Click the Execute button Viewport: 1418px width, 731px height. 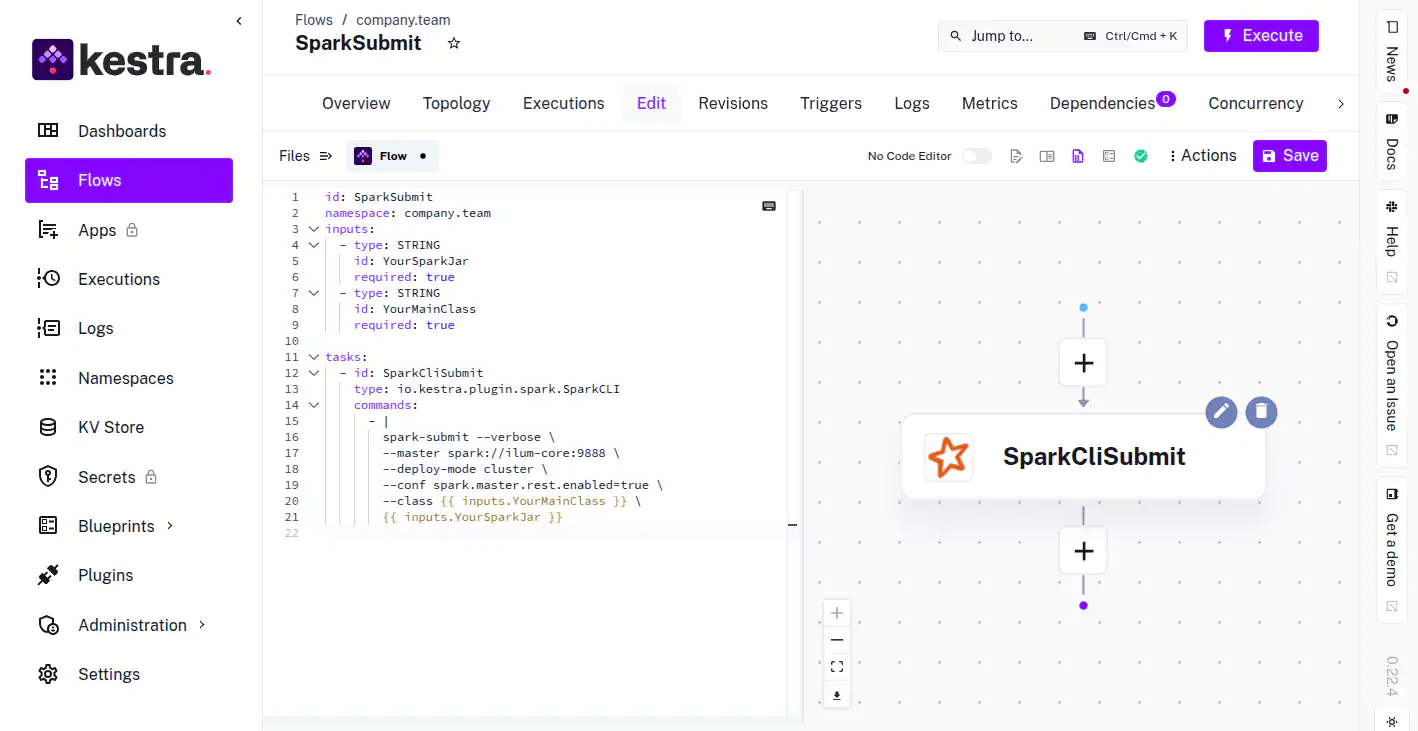point(1261,36)
